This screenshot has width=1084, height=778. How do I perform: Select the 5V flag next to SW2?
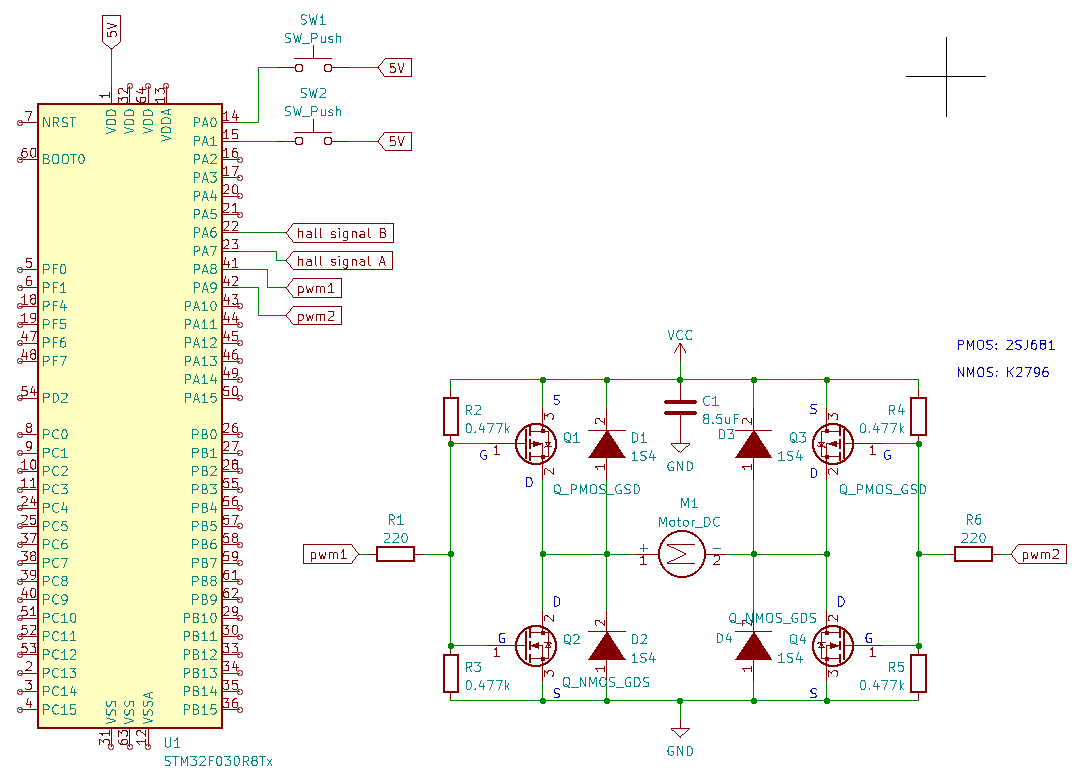click(x=395, y=141)
